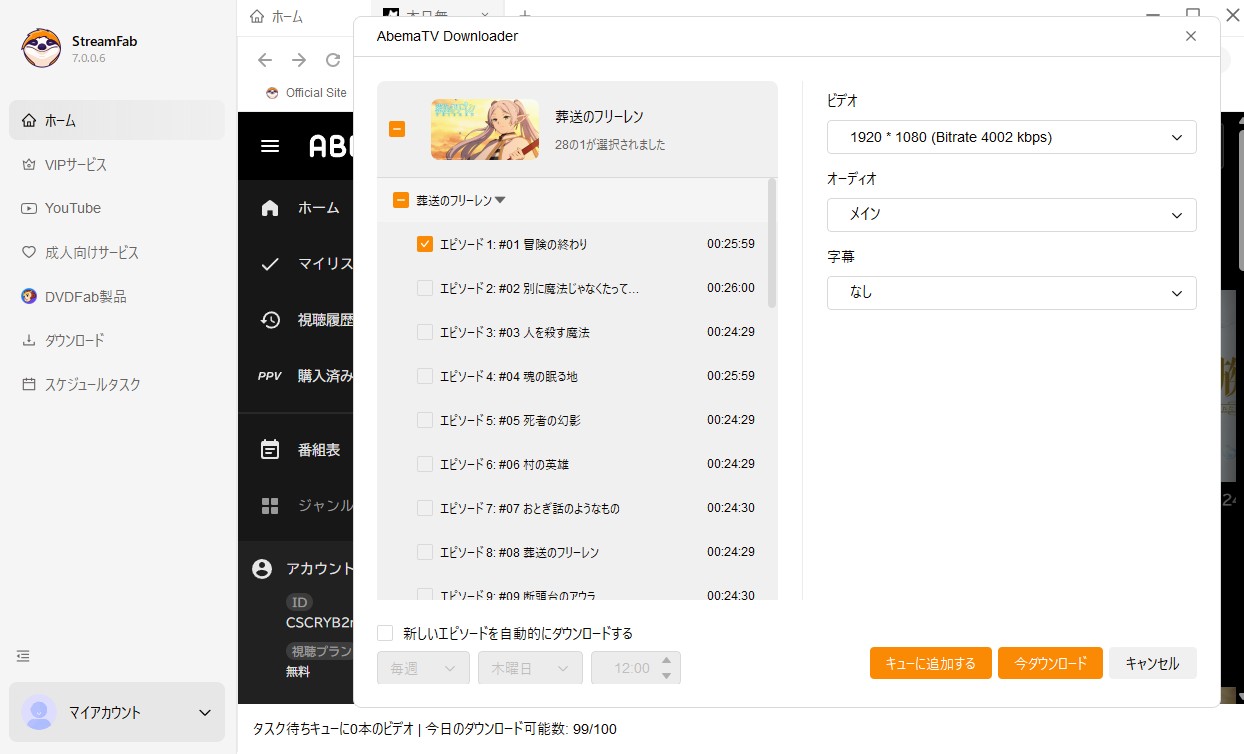The image size is (1244, 754).
Task: Uncheck Episode 1 冒険の終わり
Action: coord(425,244)
